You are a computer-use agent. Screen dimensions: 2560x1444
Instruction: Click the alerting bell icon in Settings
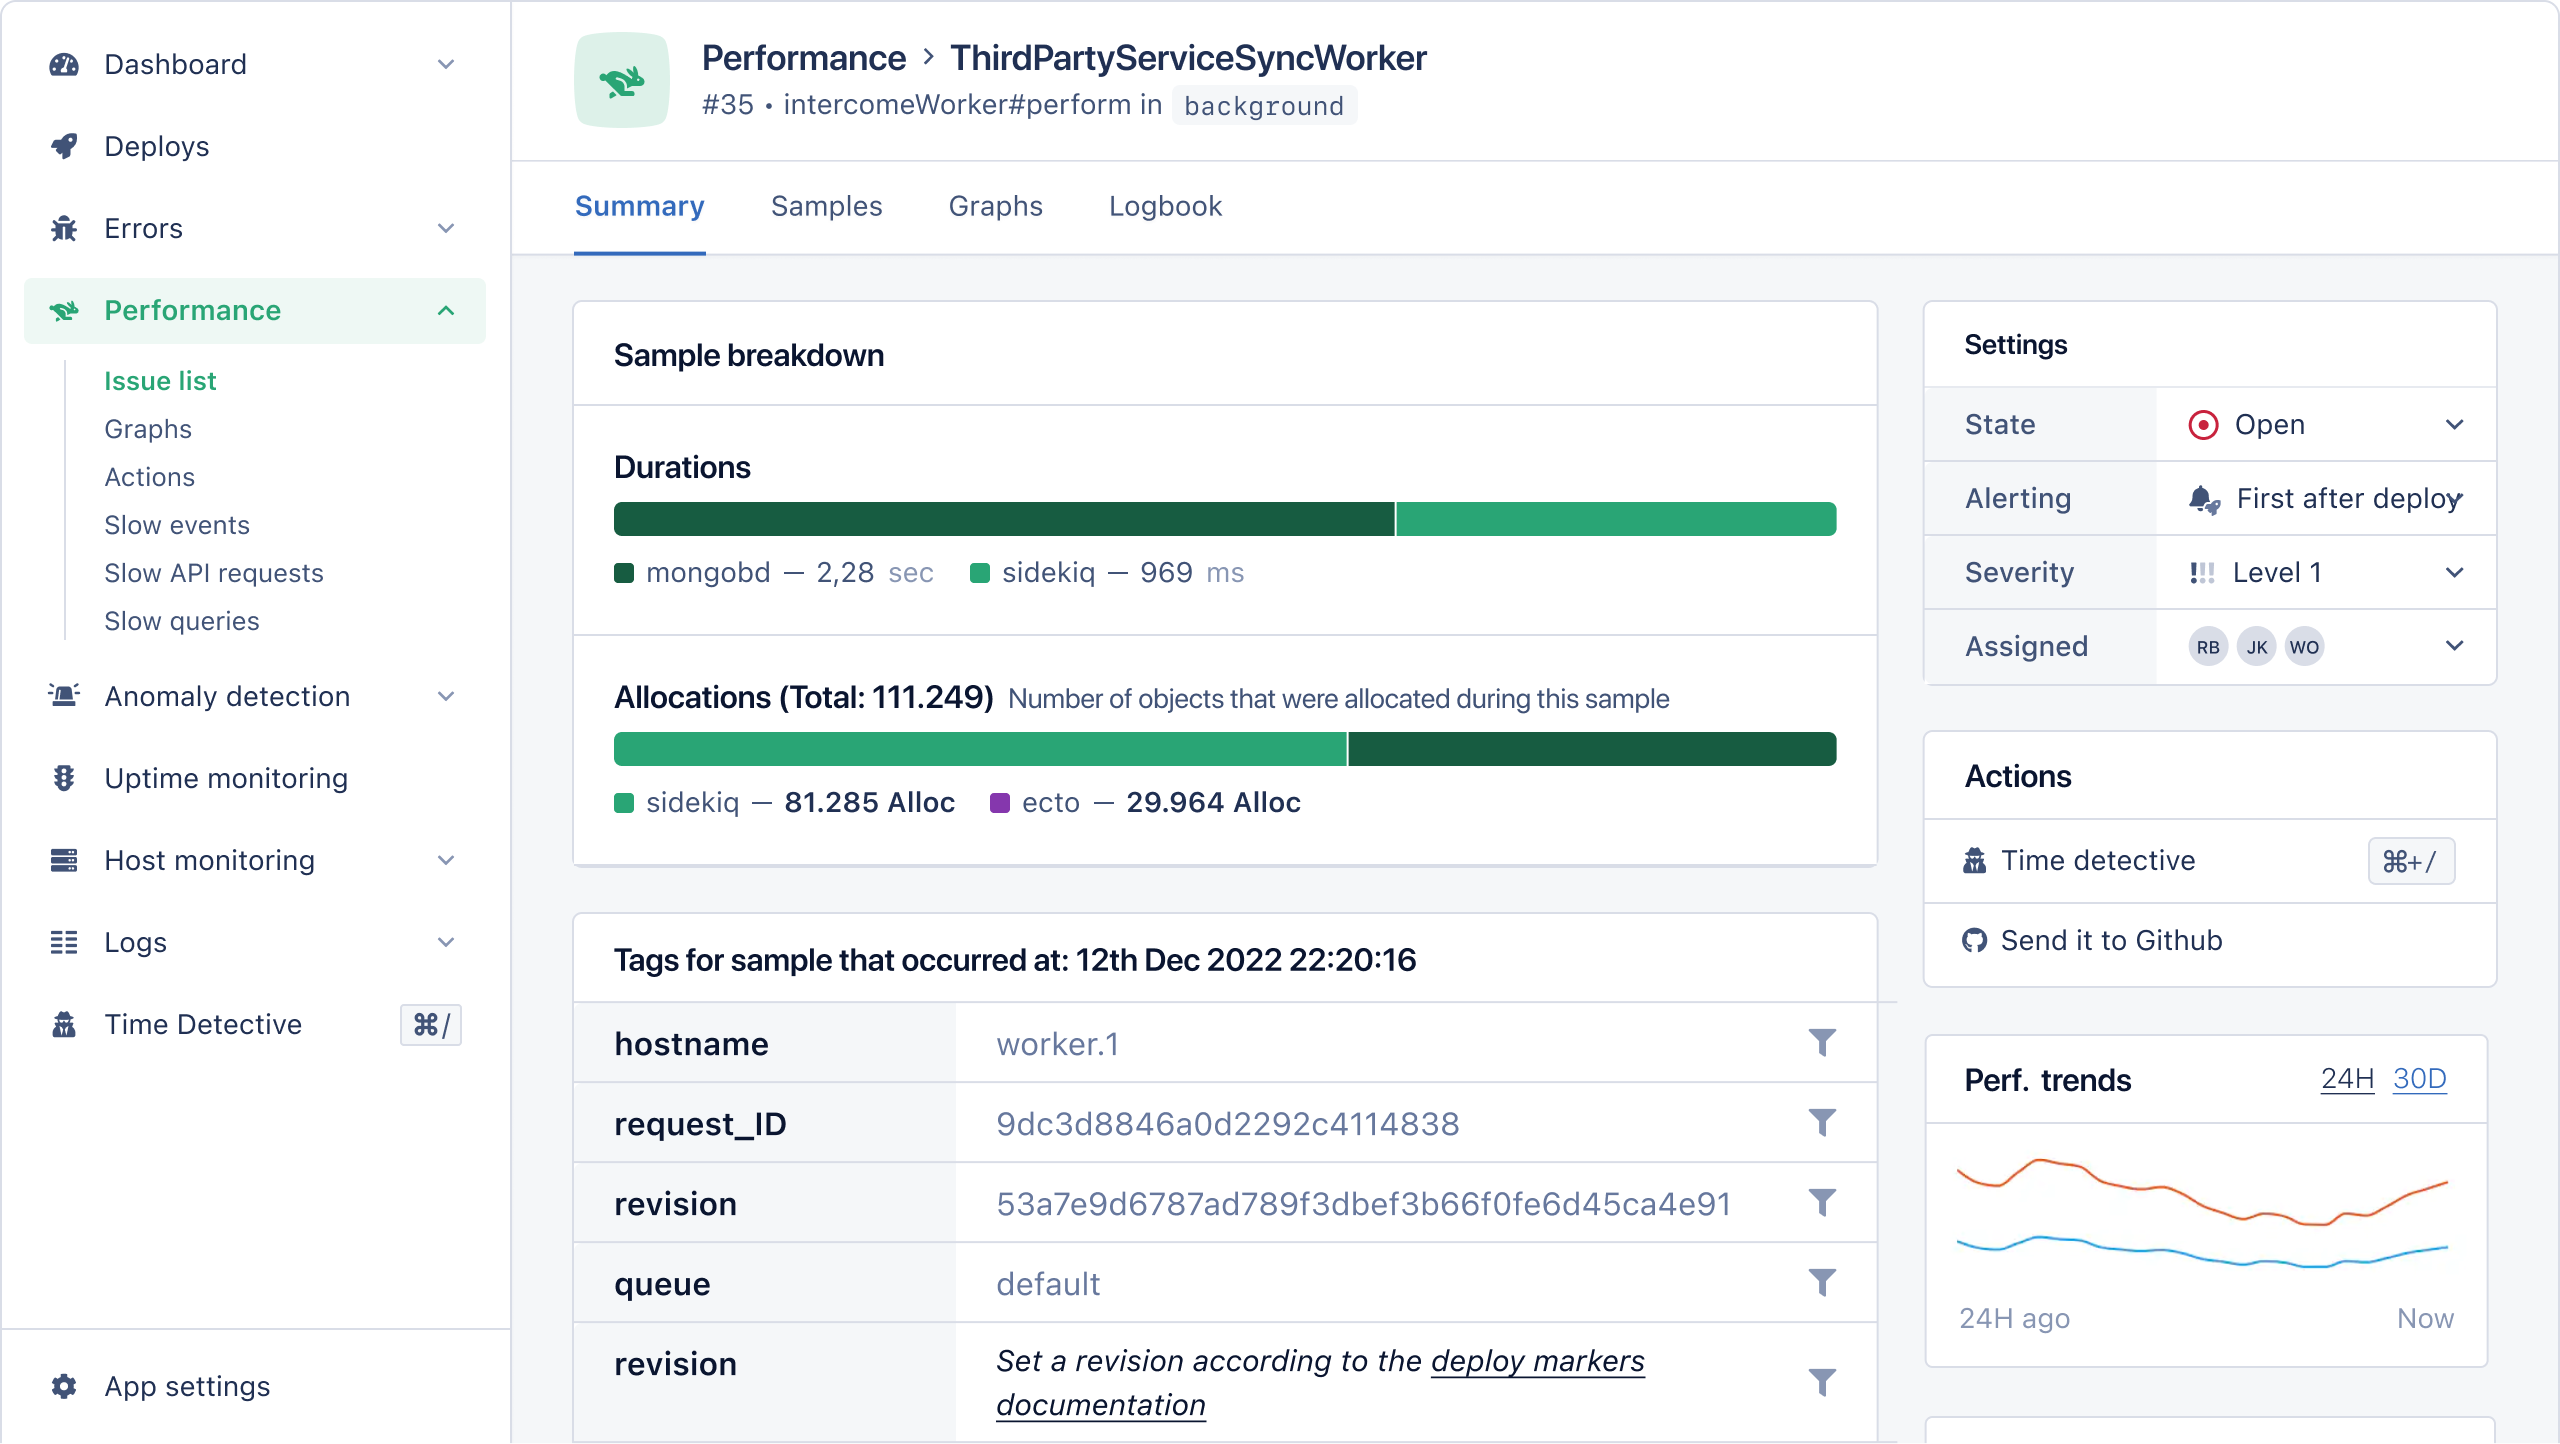pyautogui.click(x=2204, y=498)
